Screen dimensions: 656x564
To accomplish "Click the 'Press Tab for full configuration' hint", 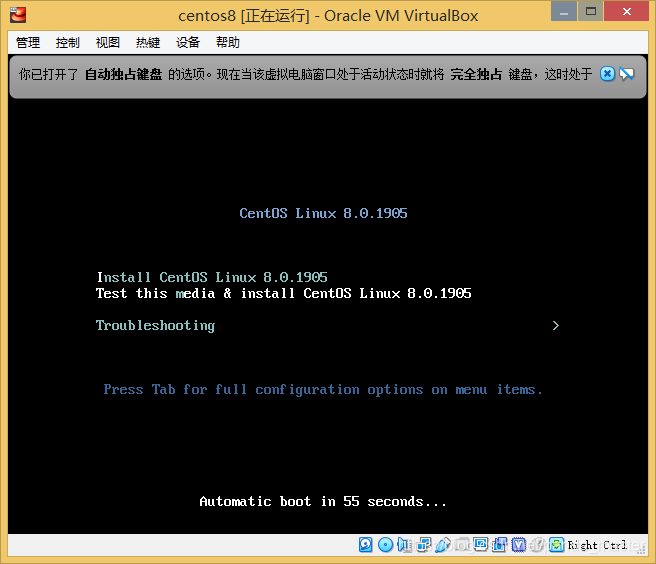I will pos(323,390).
